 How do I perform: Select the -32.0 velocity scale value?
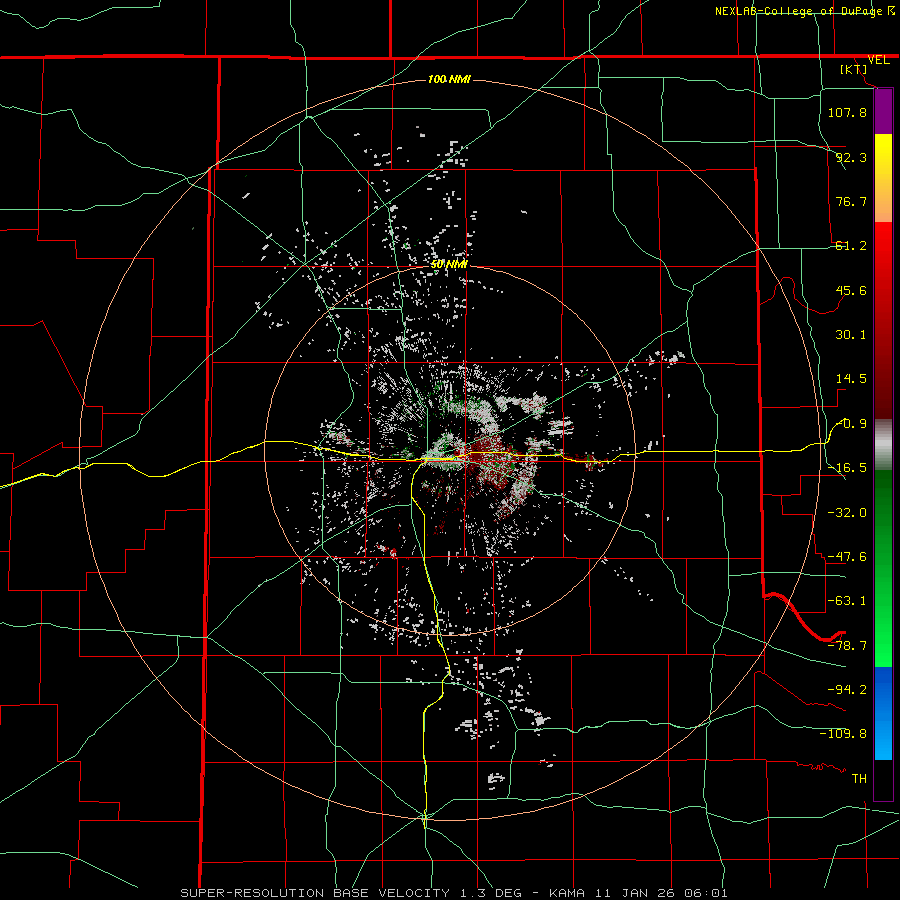click(847, 513)
